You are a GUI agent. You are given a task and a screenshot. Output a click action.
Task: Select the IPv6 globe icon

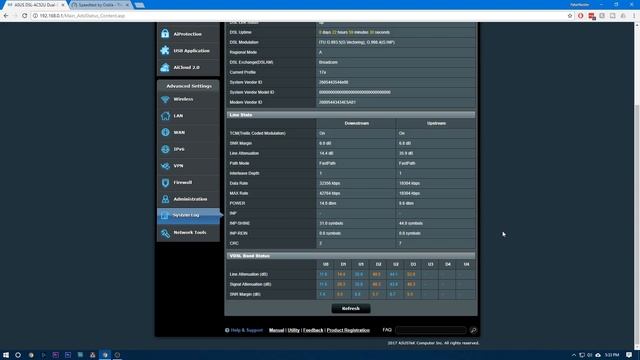pyautogui.click(x=165, y=149)
